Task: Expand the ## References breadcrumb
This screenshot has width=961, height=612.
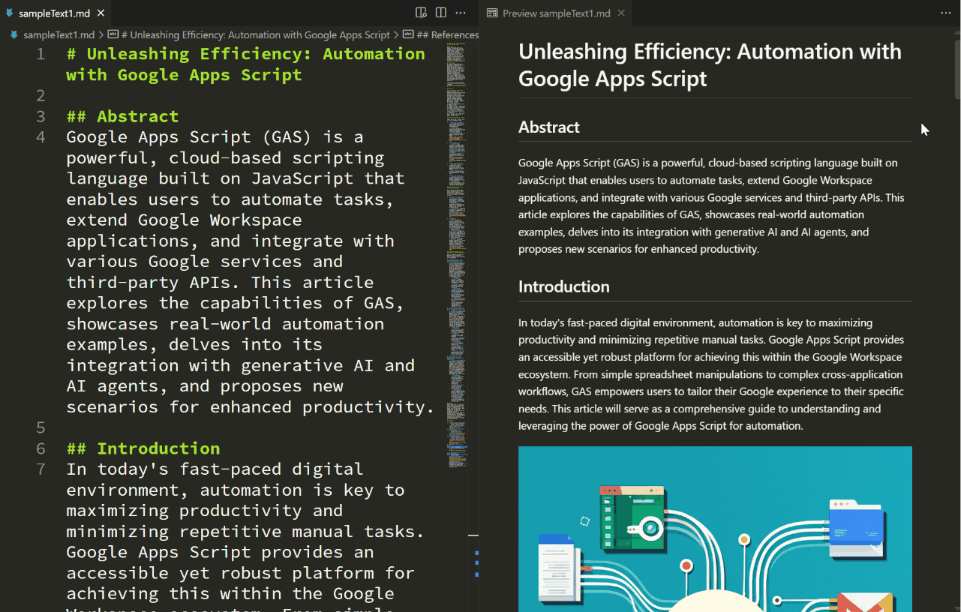Action: point(446,34)
